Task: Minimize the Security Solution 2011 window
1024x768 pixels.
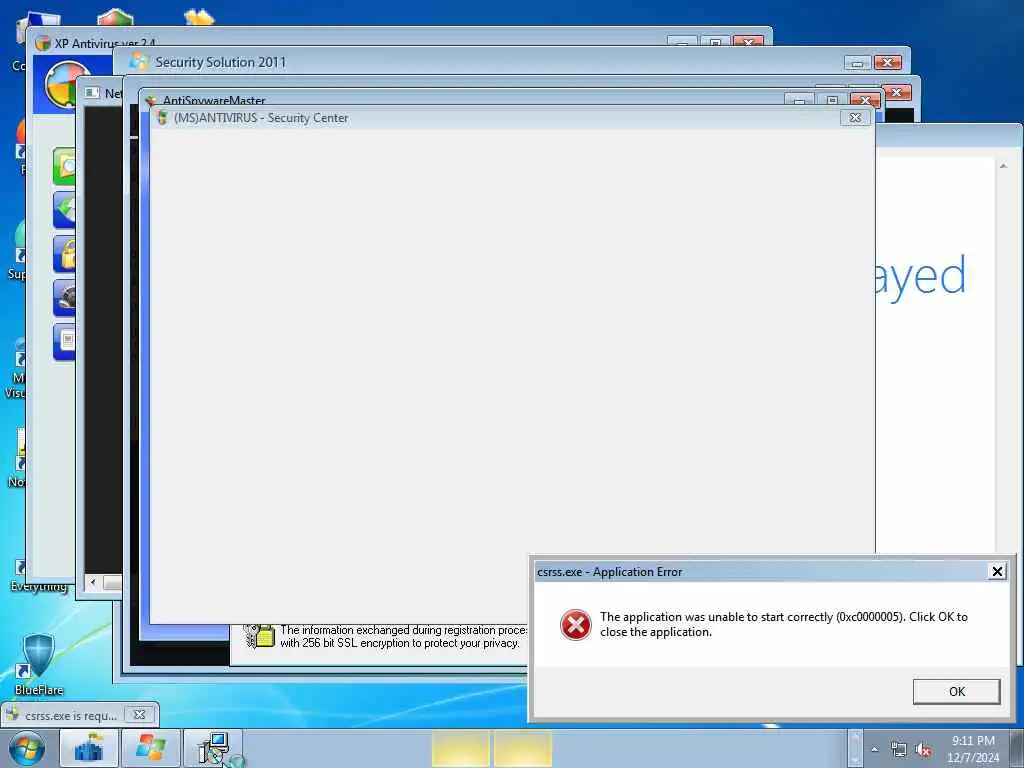Action: pos(857,63)
